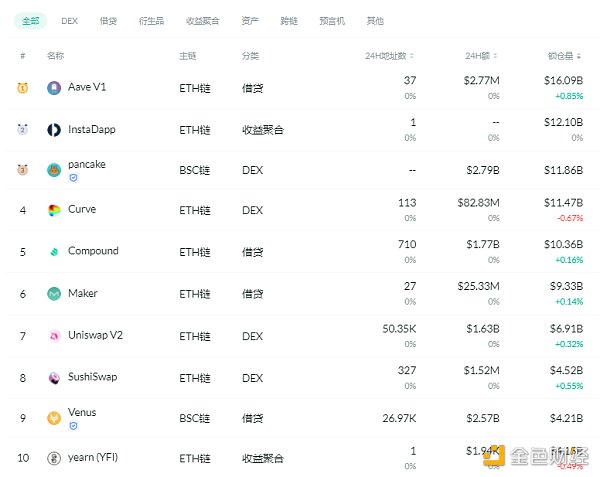Image resolution: width=600 pixels, height=477 pixels.
Task: Click pancake 24H volume $2.79B
Action: 483,170
